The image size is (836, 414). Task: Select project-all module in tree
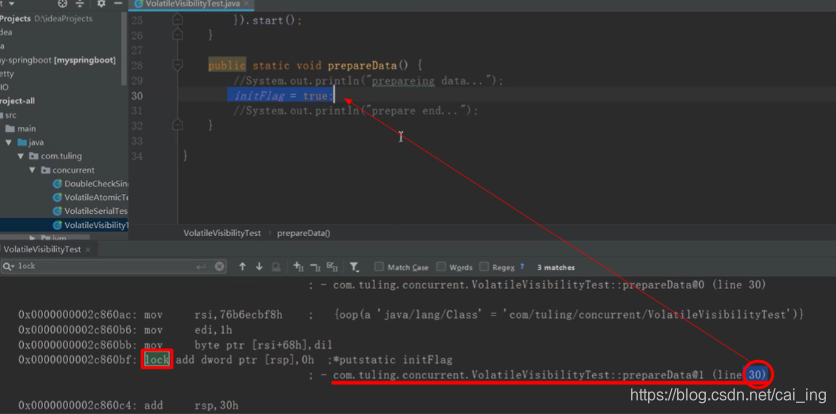point(18,101)
